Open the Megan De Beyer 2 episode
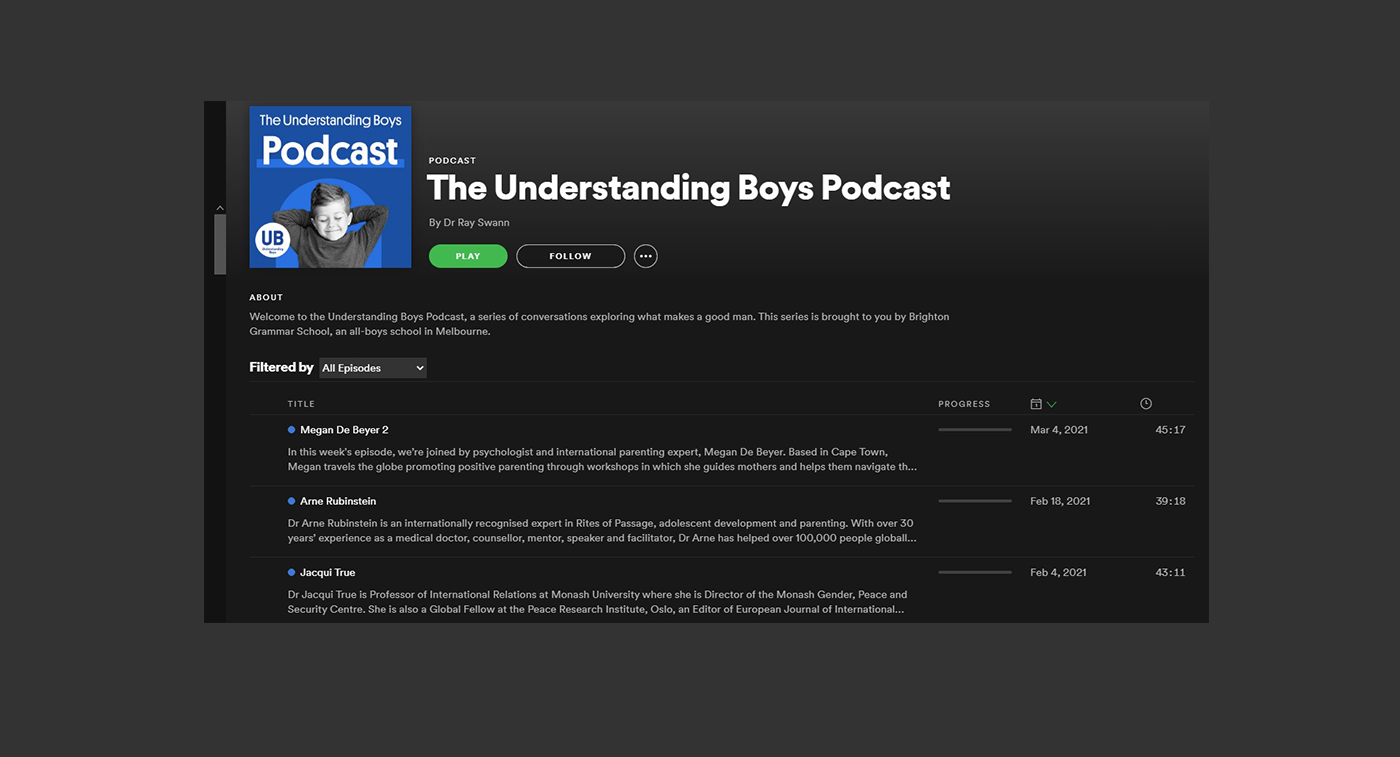1400x757 pixels. coord(344,430)
